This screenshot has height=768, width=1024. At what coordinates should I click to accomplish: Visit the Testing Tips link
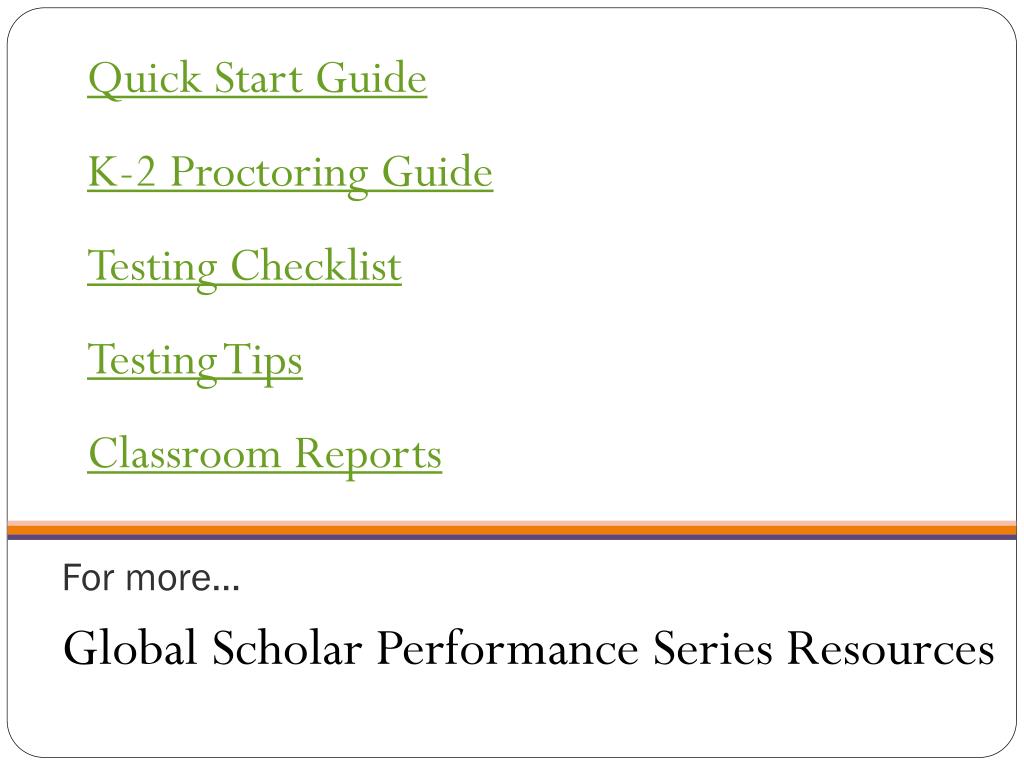[x=195, y=361]
